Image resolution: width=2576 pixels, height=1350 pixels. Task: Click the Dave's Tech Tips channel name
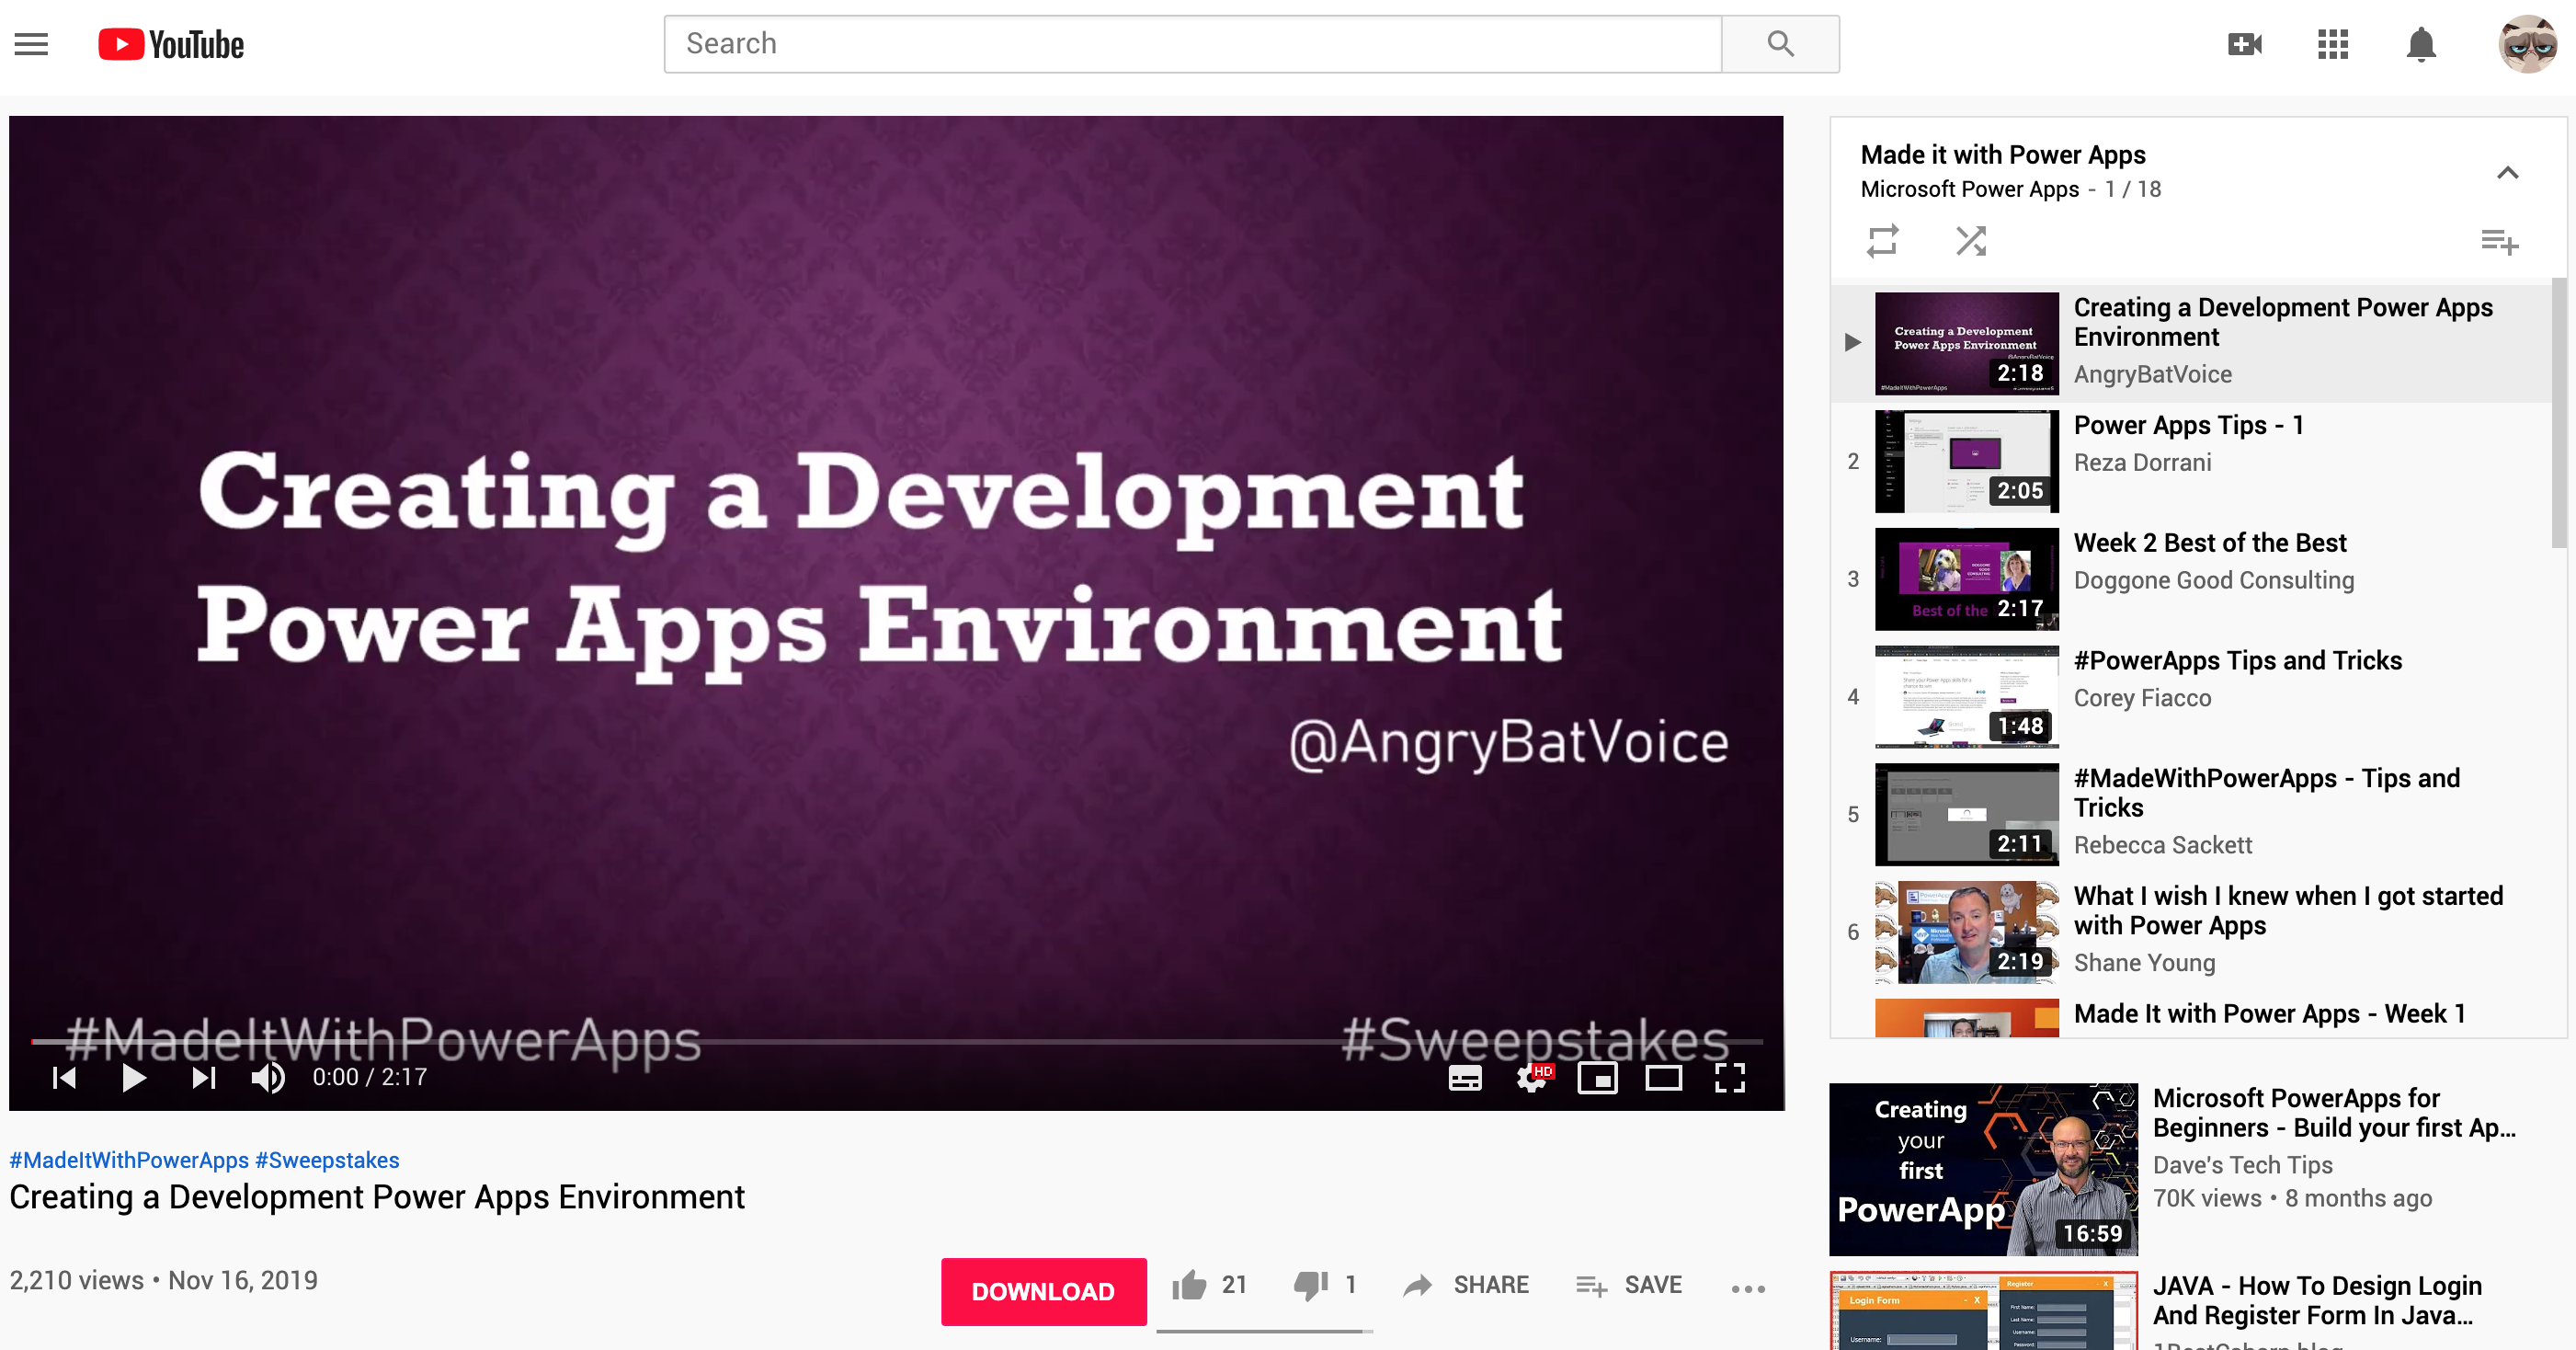2242,1165
